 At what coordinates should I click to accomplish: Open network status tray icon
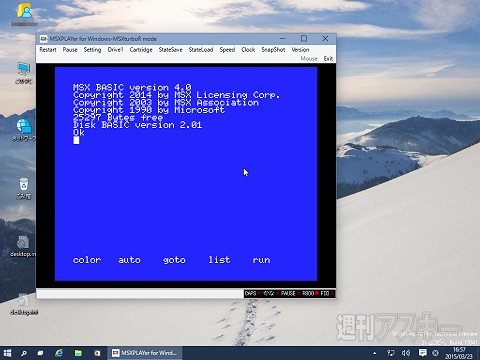click(x=390, y=353)
